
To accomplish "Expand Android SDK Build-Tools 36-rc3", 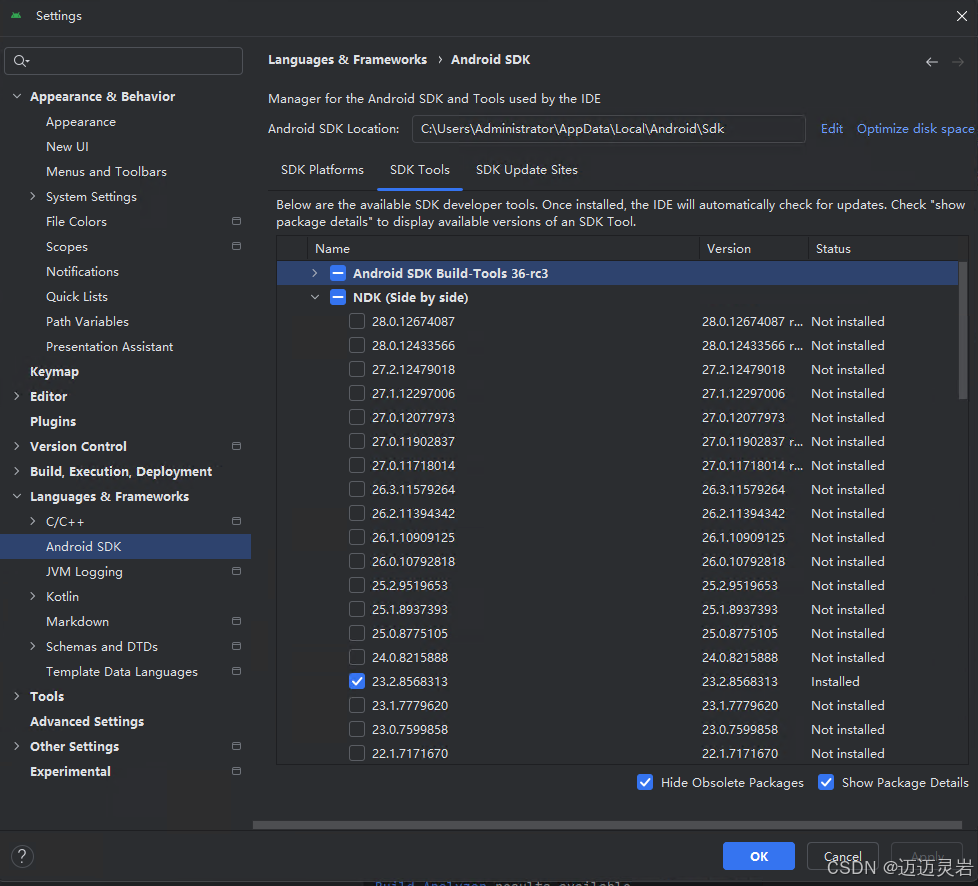I will [315, 272].
